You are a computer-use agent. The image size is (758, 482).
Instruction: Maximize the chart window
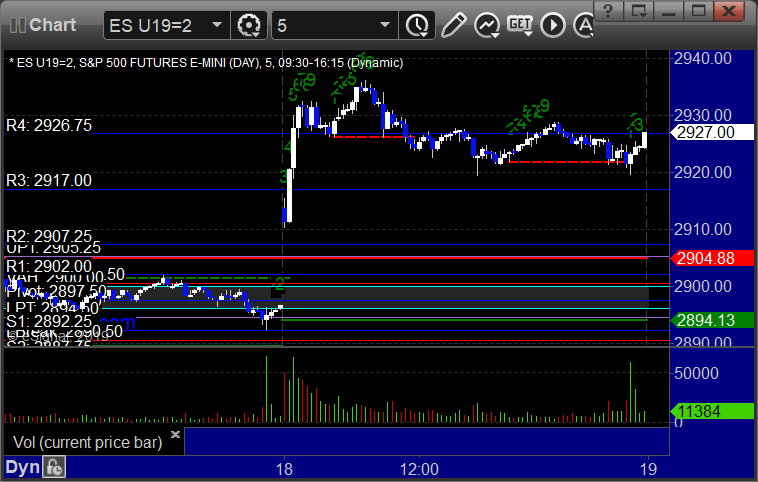(698, 10)
